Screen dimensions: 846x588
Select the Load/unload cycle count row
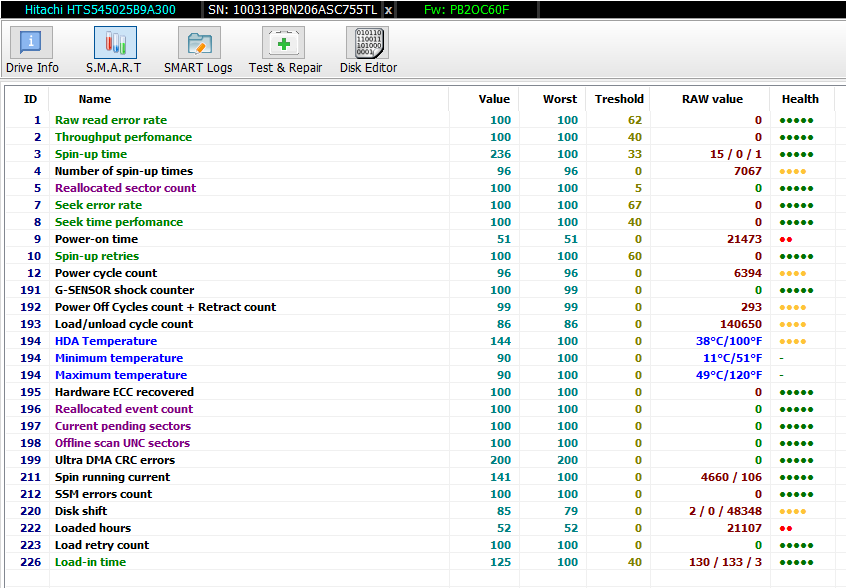pyautogui.click(x=123, y=324)
